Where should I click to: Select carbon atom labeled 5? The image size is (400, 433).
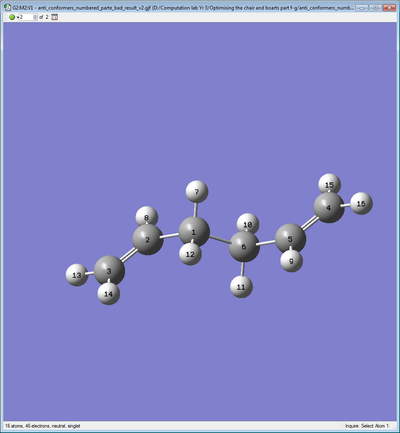click(x=290, y=238)
